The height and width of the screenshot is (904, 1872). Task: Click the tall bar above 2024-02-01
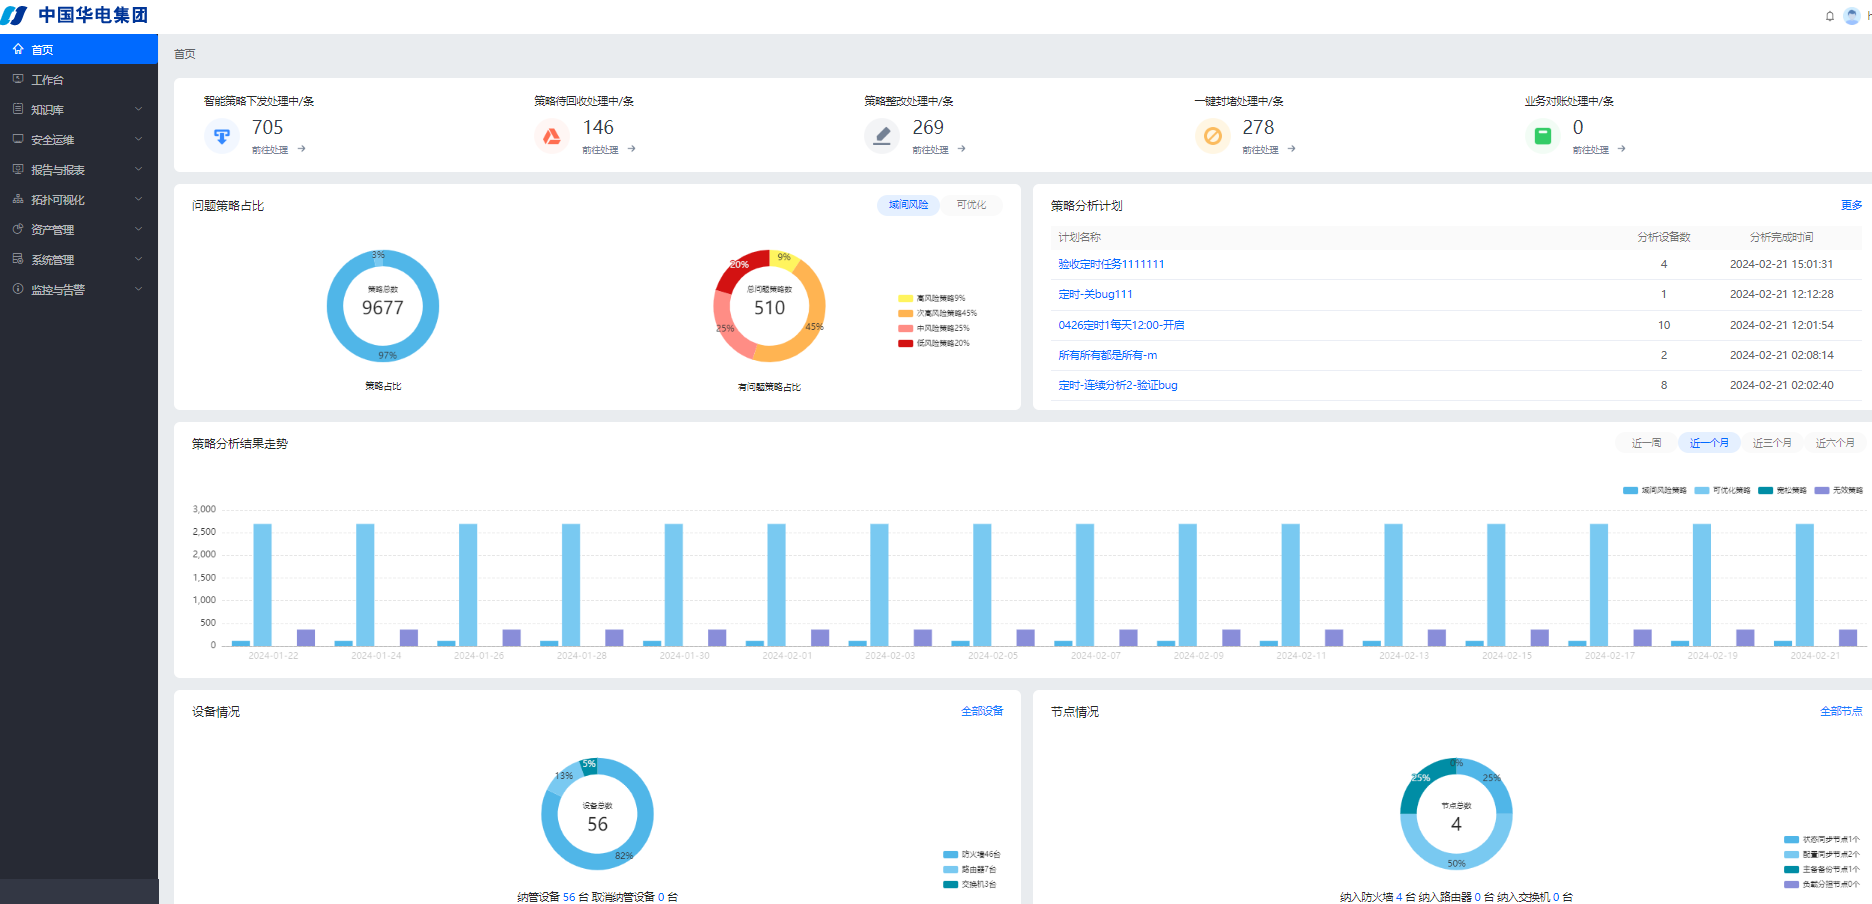pos(776,584)
